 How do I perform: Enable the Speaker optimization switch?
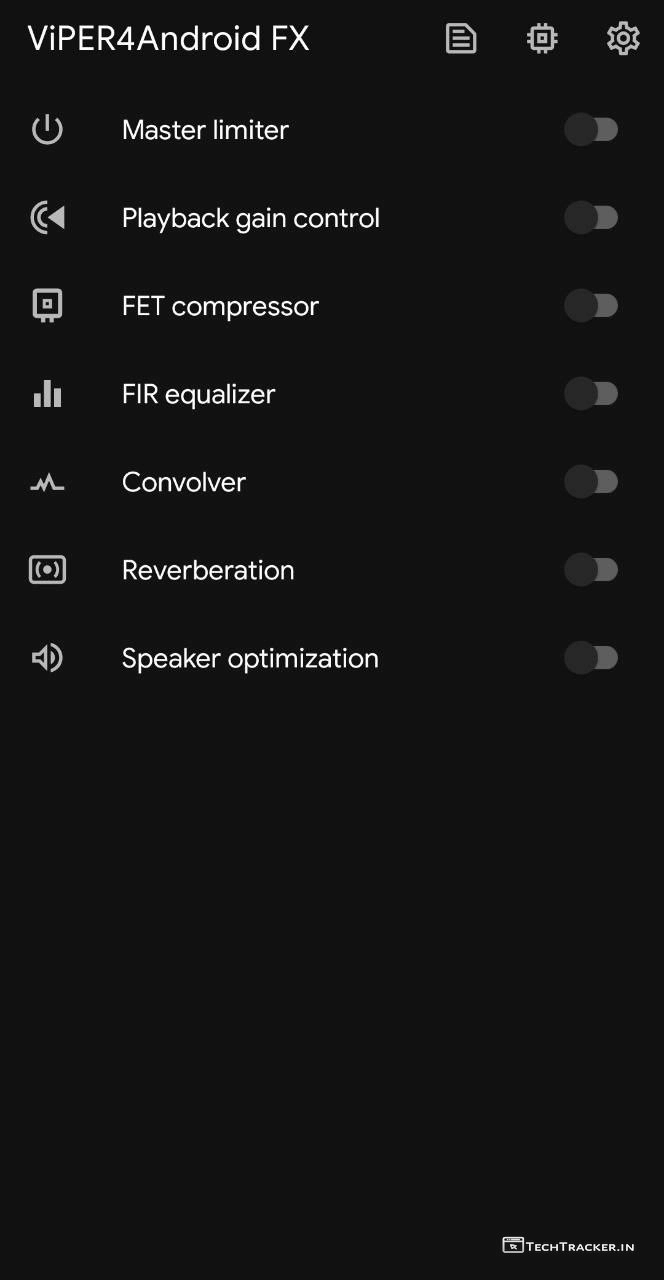coord(592,658)
